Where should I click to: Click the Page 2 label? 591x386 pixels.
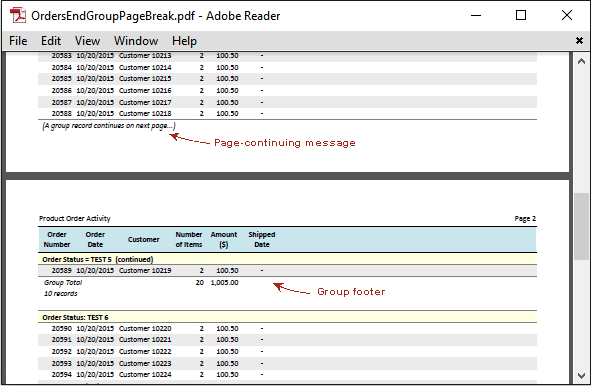click(525, 219)
